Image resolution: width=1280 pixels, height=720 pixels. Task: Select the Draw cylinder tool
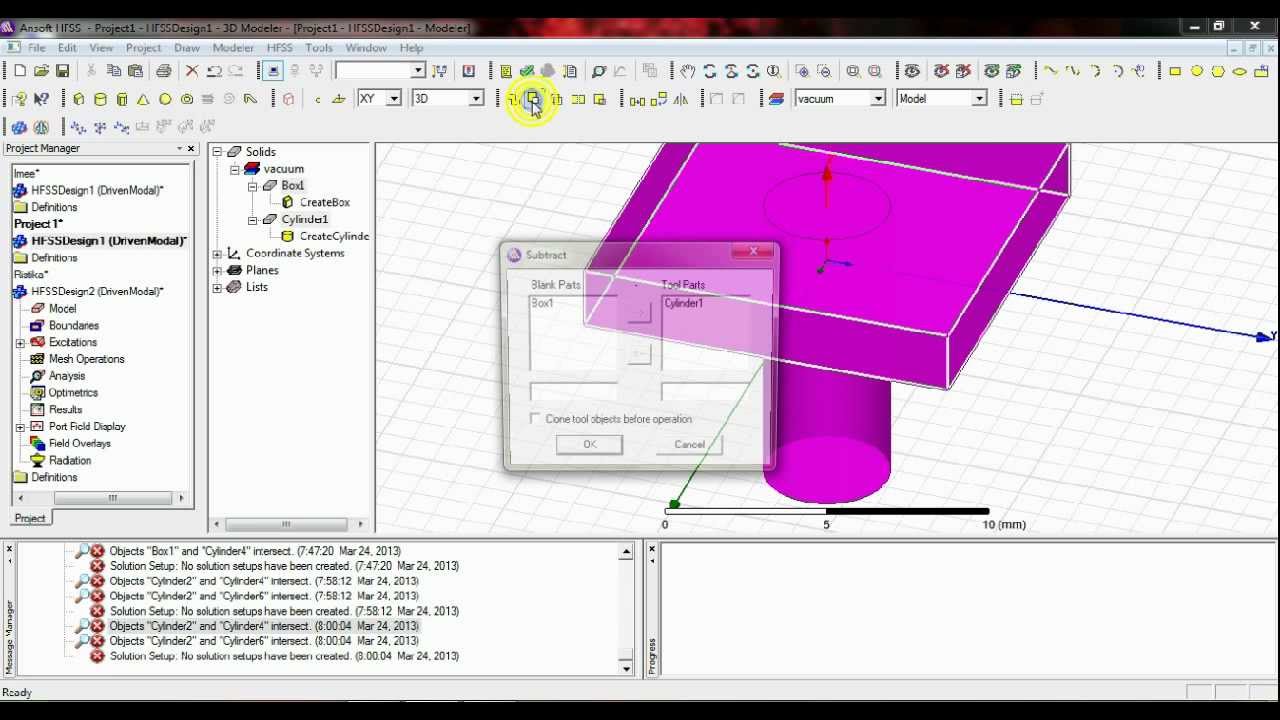pos(100,99)
